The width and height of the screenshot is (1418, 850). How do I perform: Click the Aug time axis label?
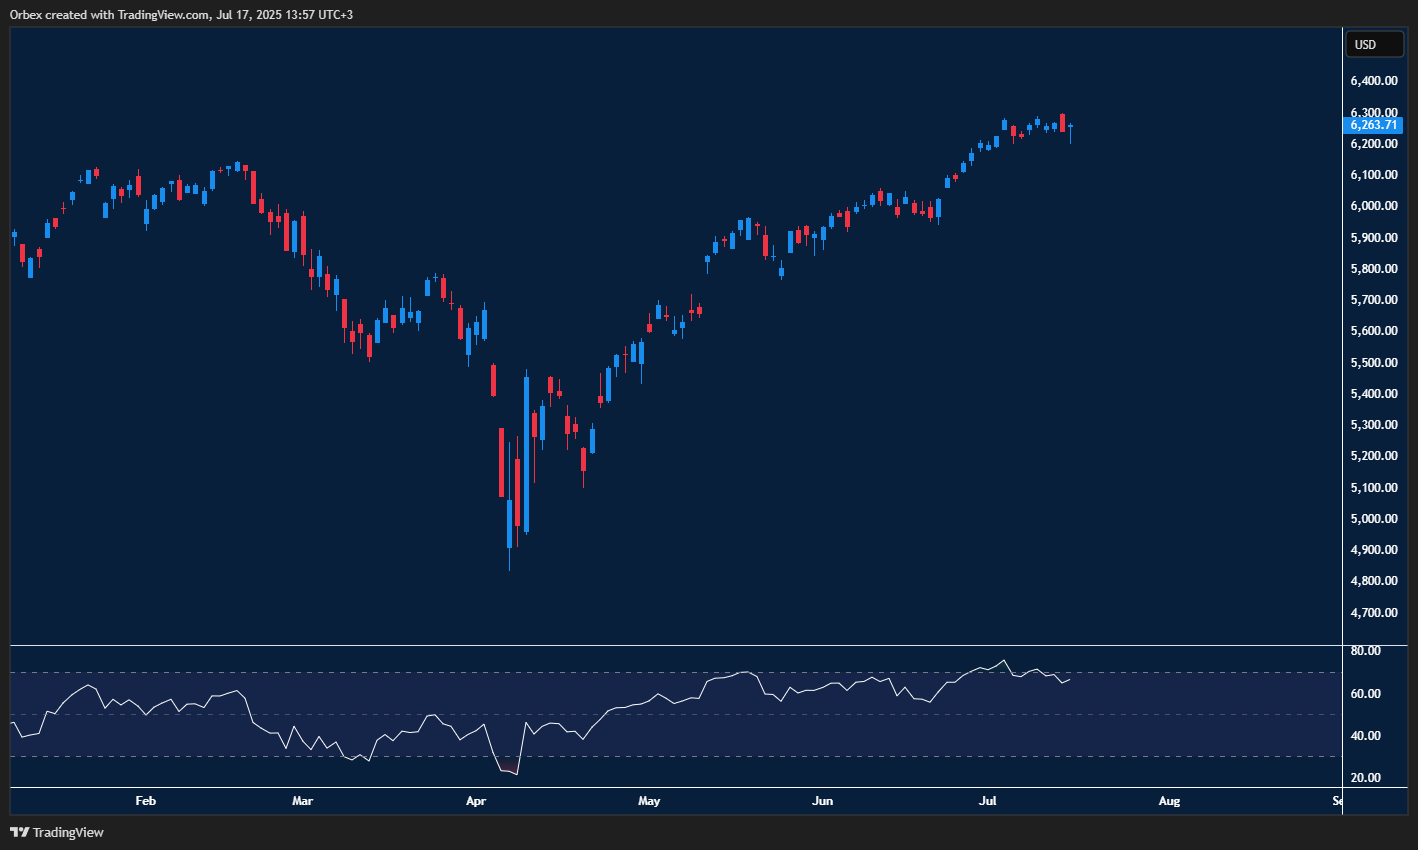tap(1169, 801)
